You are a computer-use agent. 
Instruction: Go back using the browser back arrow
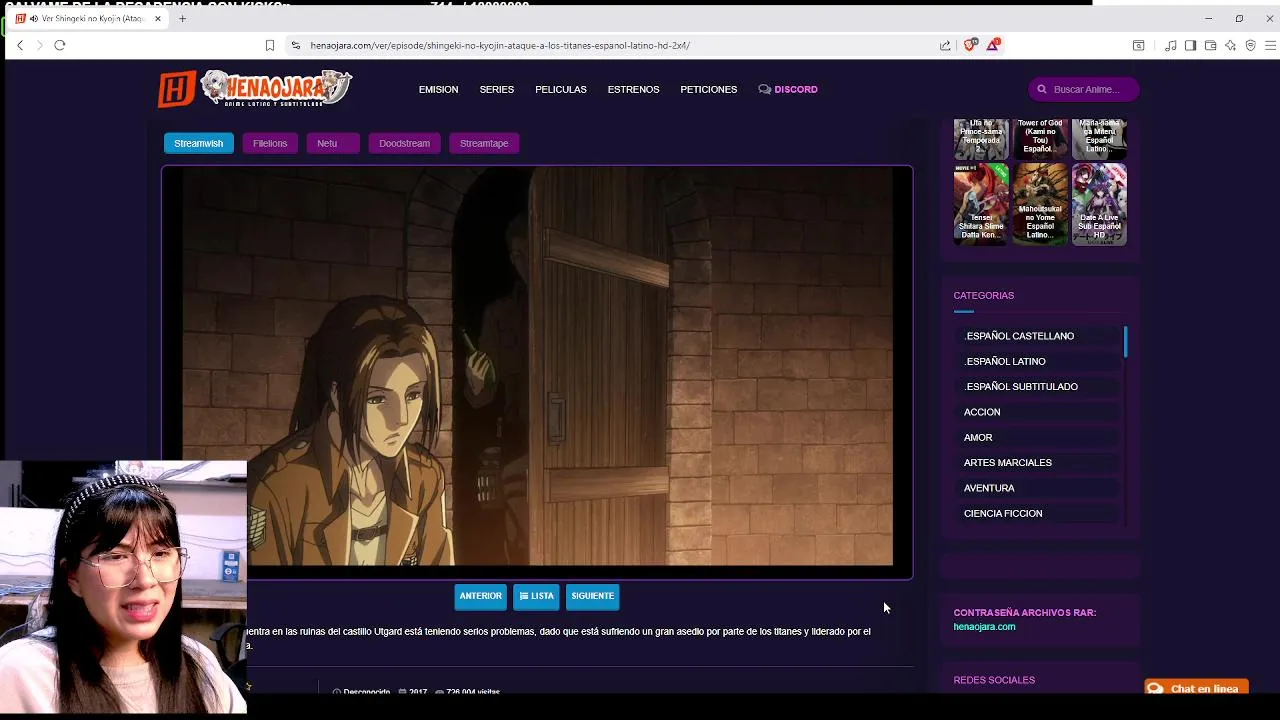click(x=19, y=45)
